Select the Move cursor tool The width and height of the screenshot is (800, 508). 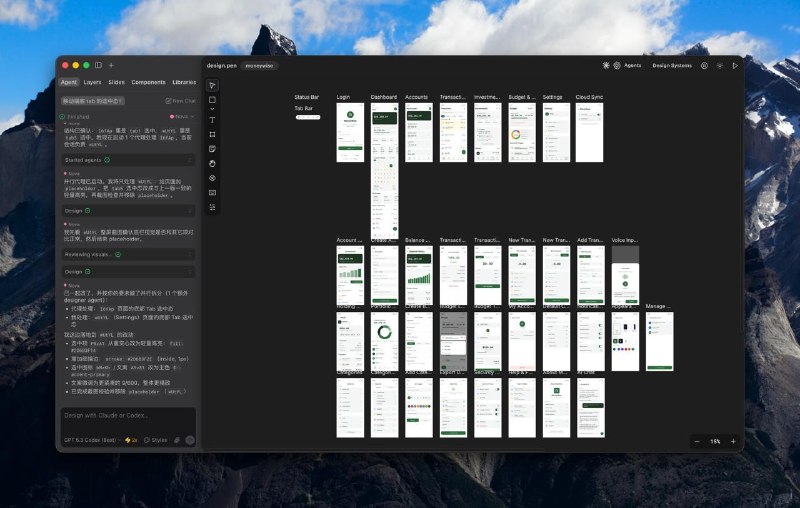[x=212, y=85]
